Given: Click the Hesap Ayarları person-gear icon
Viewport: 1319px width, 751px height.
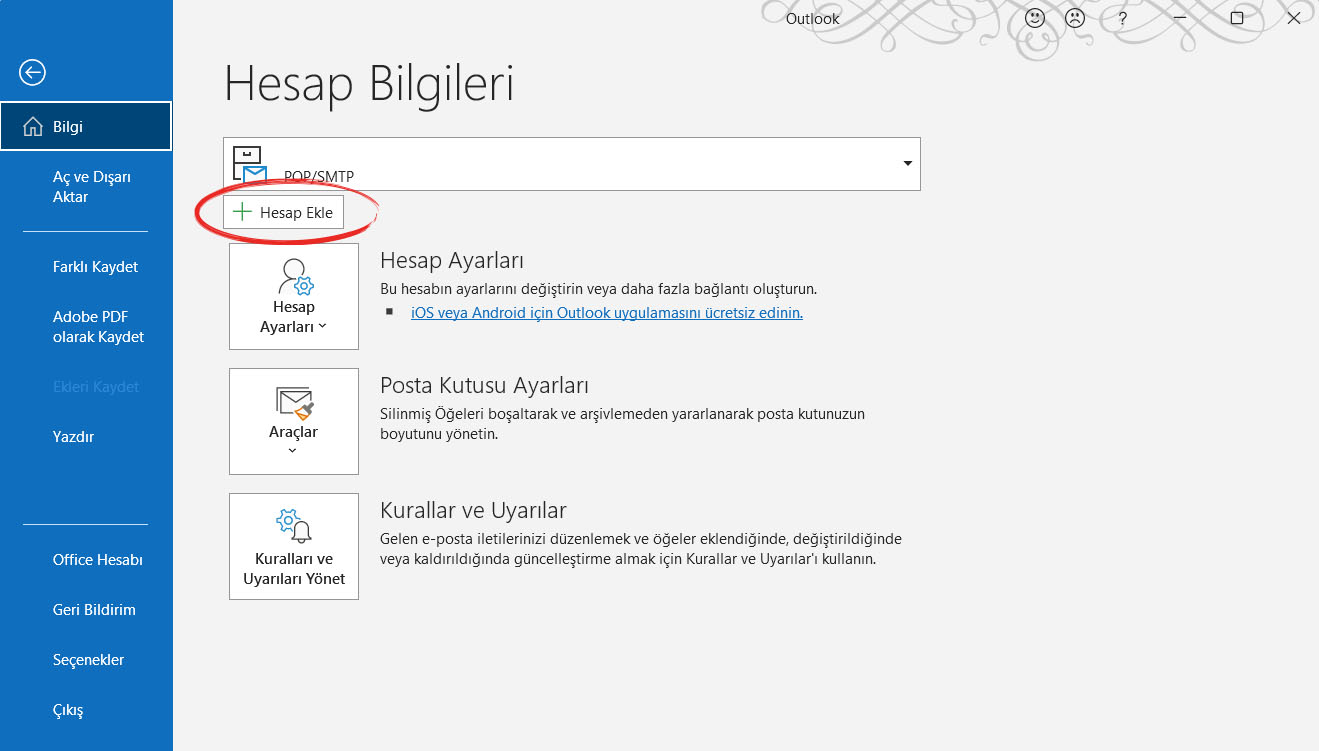Looking at the screenshot, I should [x=296, y=276].
